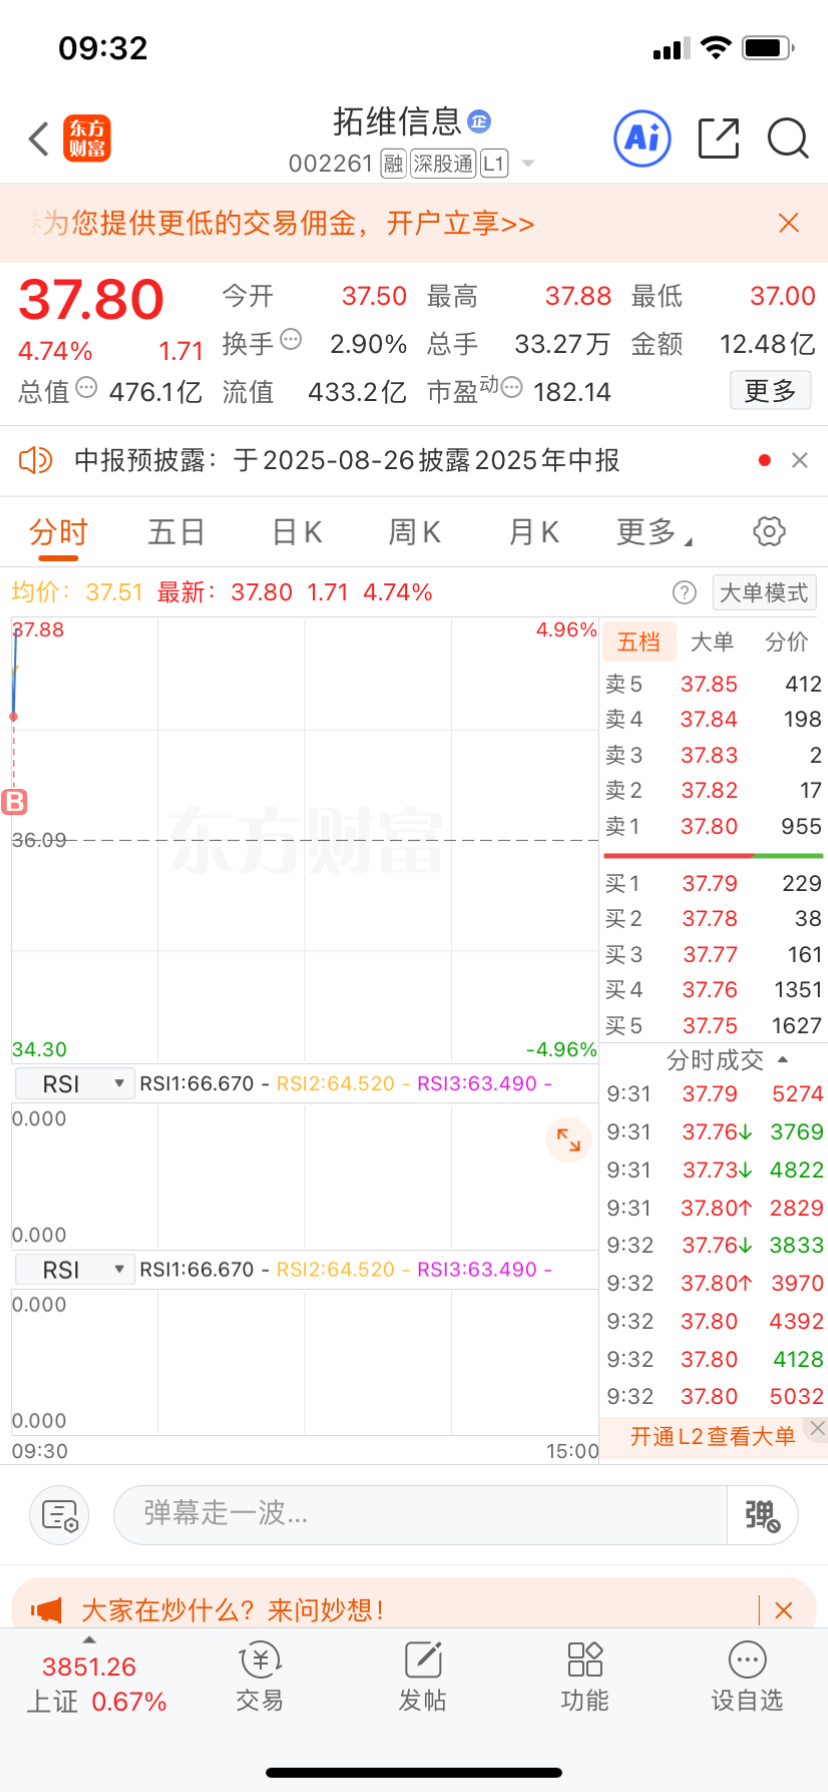The image size is (828, 1792).
Task: Collapse the 分时成交 trades list
Action: tap(727, 1060)
